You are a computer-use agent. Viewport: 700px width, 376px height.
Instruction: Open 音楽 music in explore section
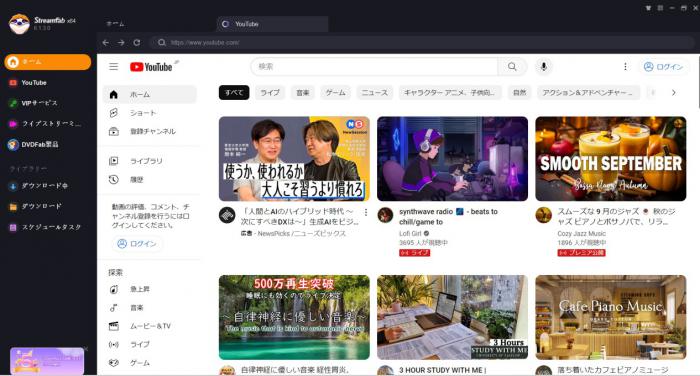pos(150,308)
